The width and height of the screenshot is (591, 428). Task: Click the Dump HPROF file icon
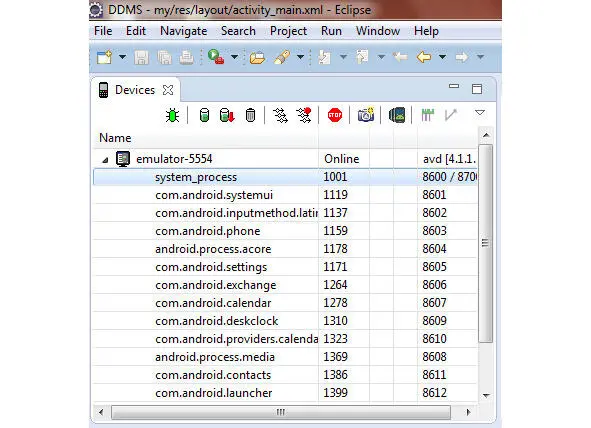[227, 115]
